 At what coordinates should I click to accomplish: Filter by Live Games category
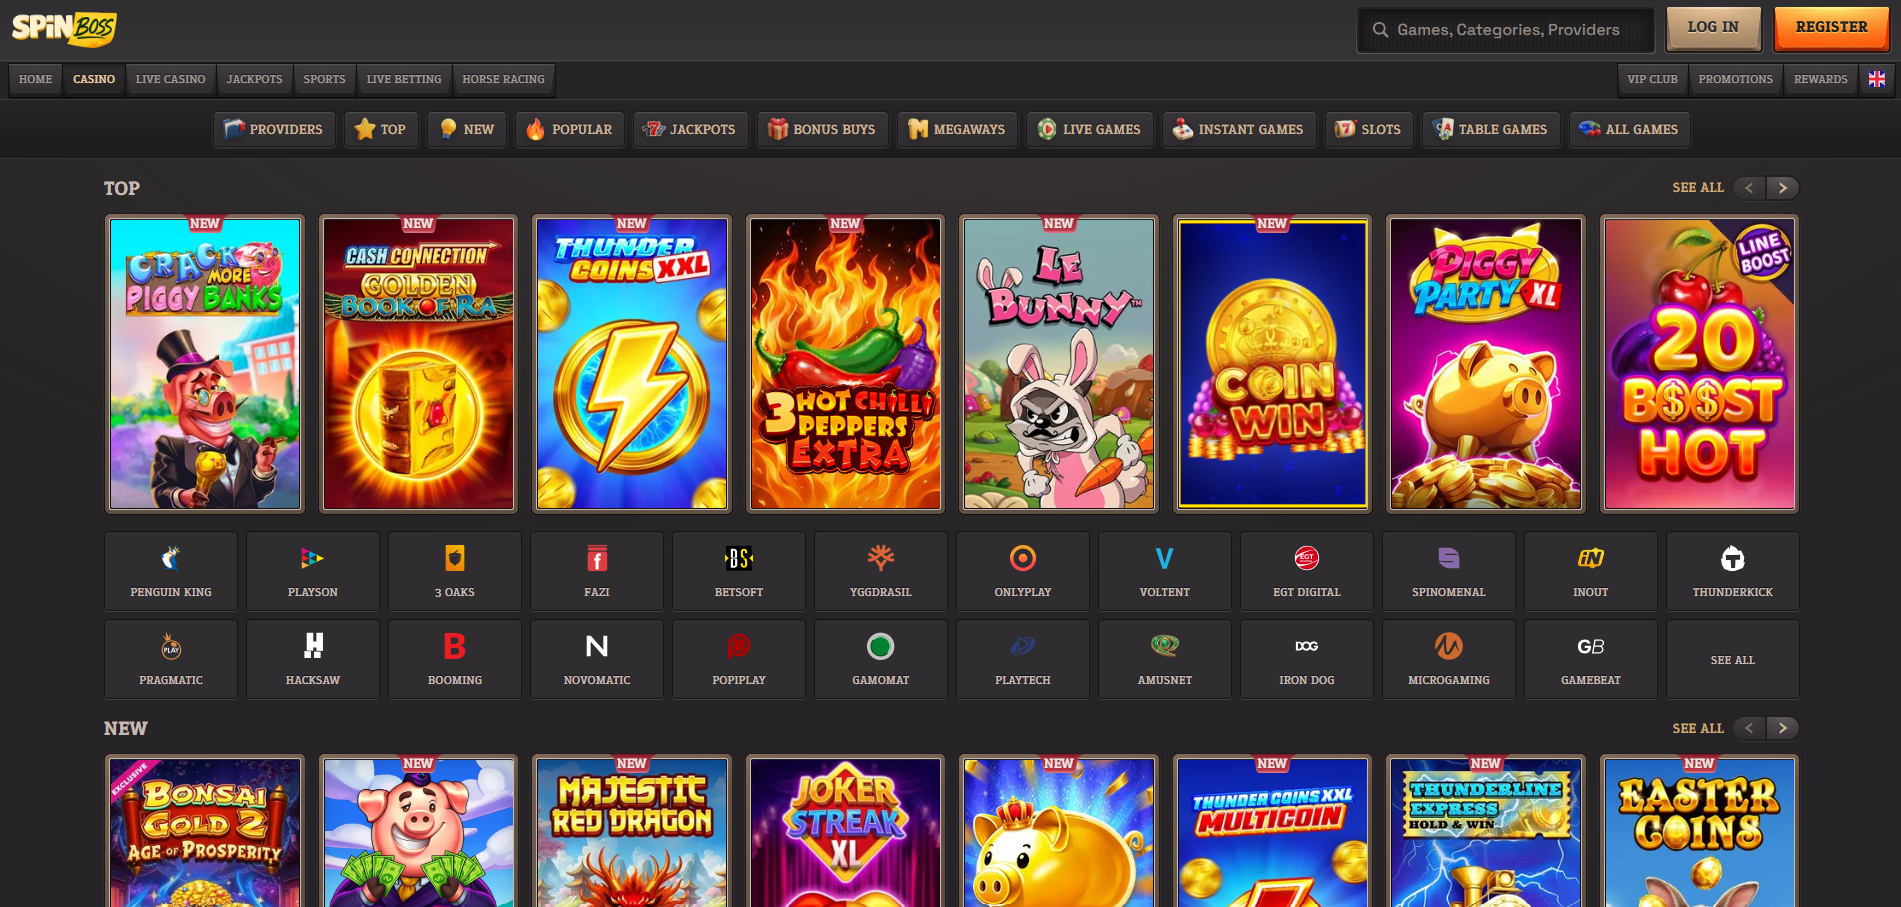click(x=1089, y=129)
